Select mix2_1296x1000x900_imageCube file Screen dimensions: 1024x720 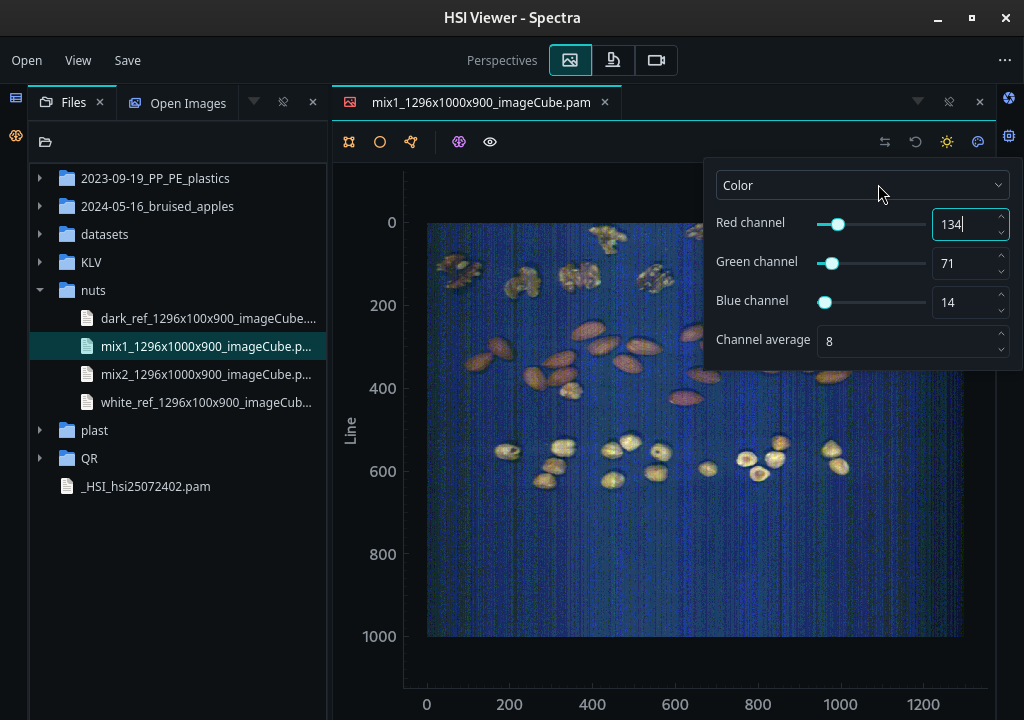coord(178,374)
